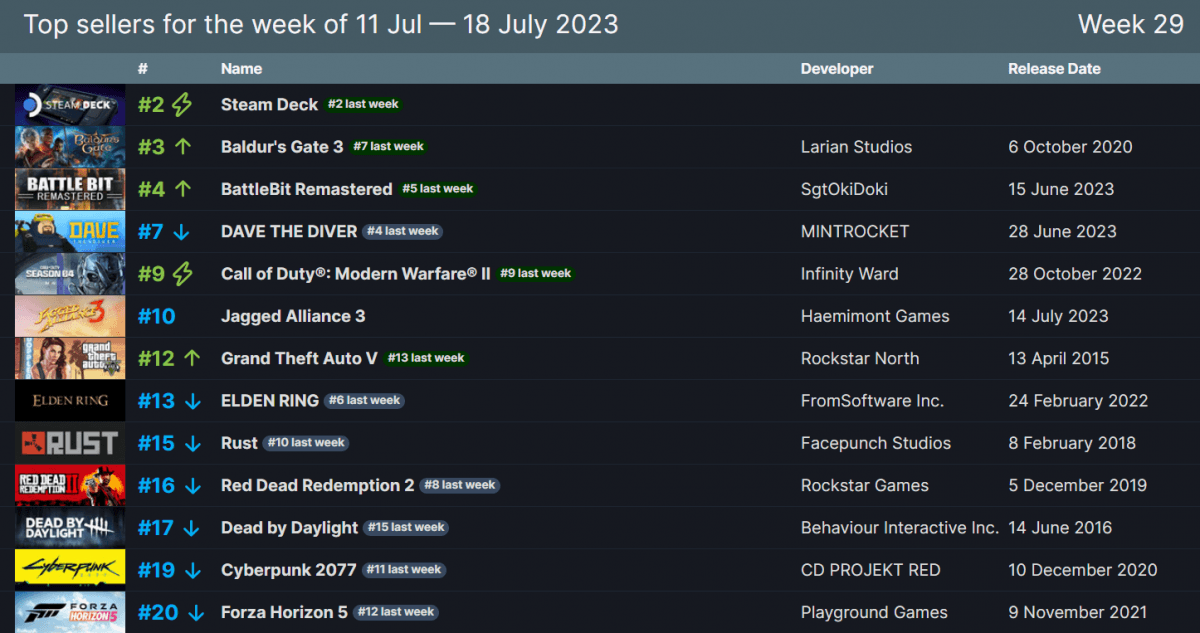Open the BattleBit Remastered name link
The width and height of the screenshot is (1200, 633).
pyautogui.click(x=306, y=189)
